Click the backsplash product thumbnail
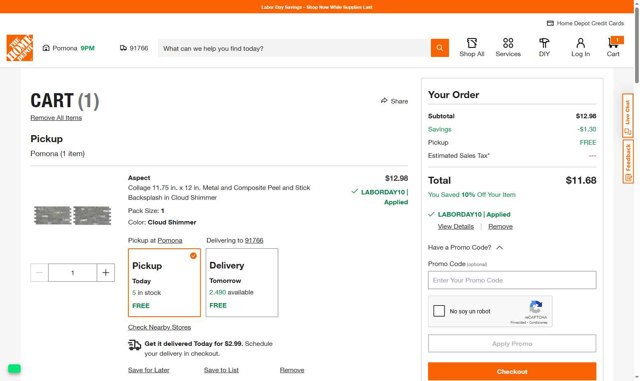The image size is (640, 381). pyautogui.click(x=73, y=215)
